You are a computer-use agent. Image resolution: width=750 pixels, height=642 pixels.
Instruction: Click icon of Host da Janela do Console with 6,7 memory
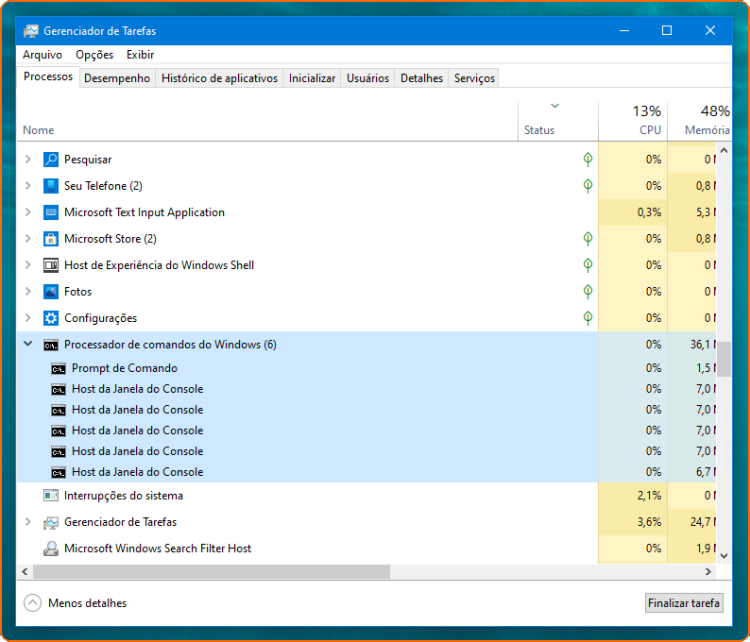tap(58, 473)
